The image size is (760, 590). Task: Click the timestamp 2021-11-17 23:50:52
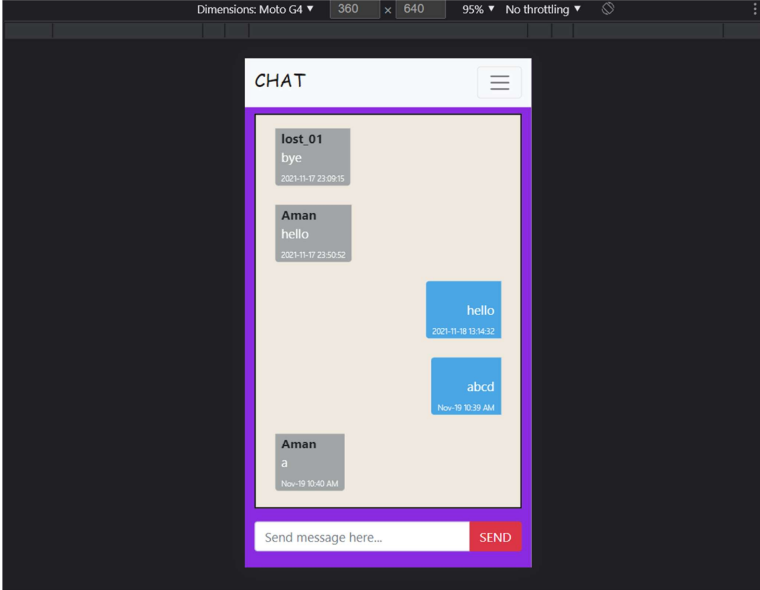[x=313, y=255]
